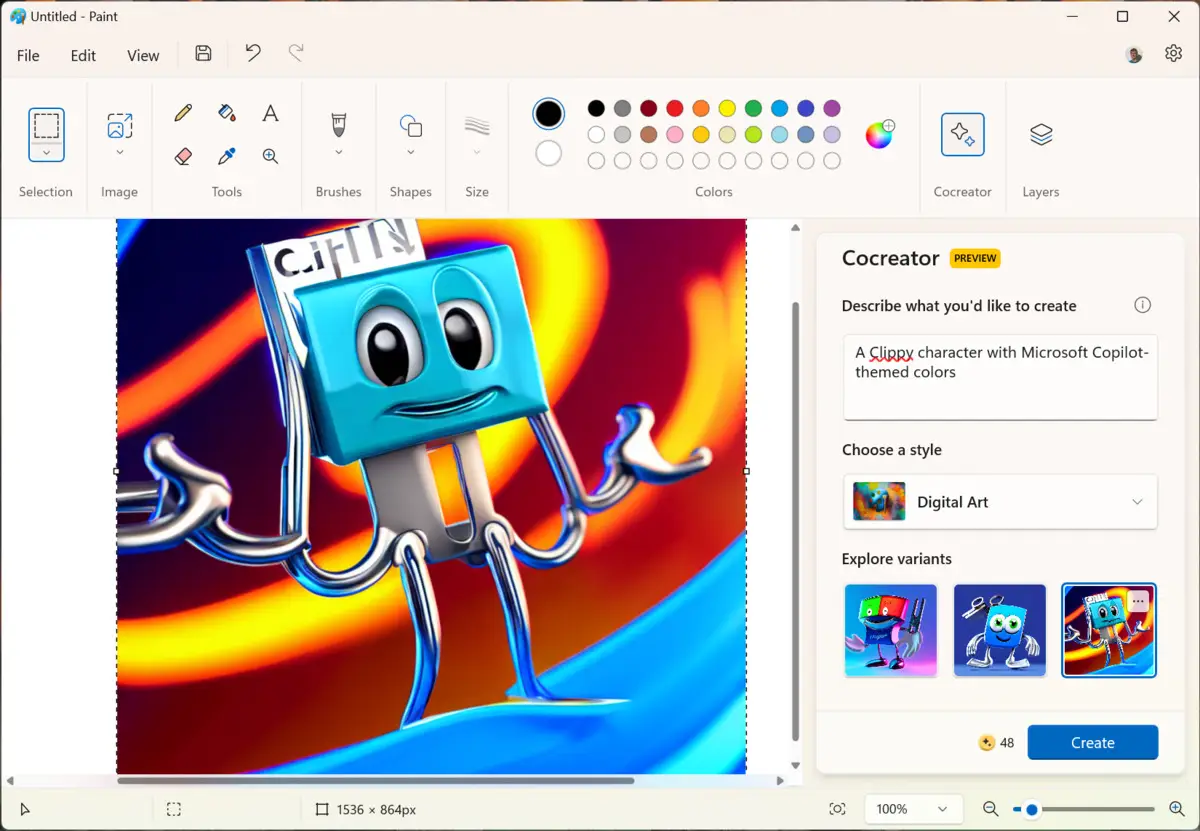Activate the Magnifier zoom tool
Viewport: 1200px width, 831px height.
270,156
